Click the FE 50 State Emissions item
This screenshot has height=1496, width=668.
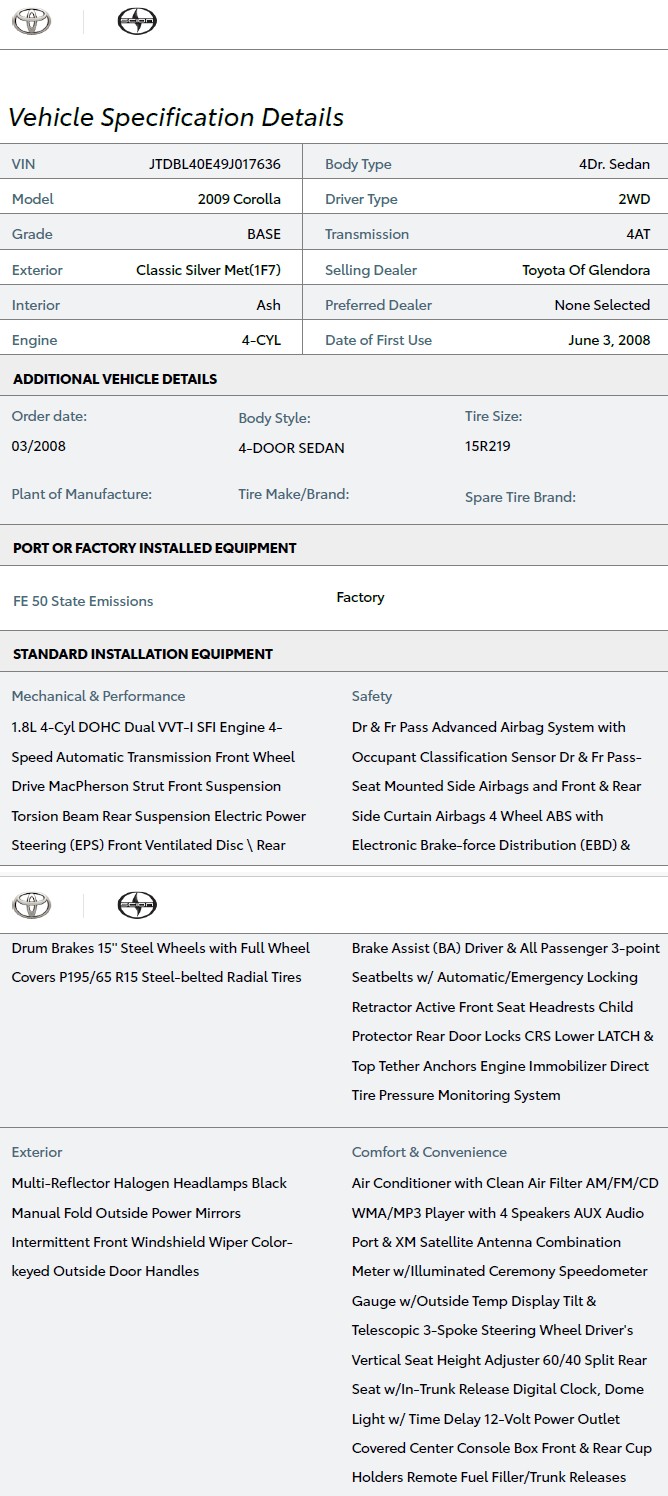[x=83, y=601]
